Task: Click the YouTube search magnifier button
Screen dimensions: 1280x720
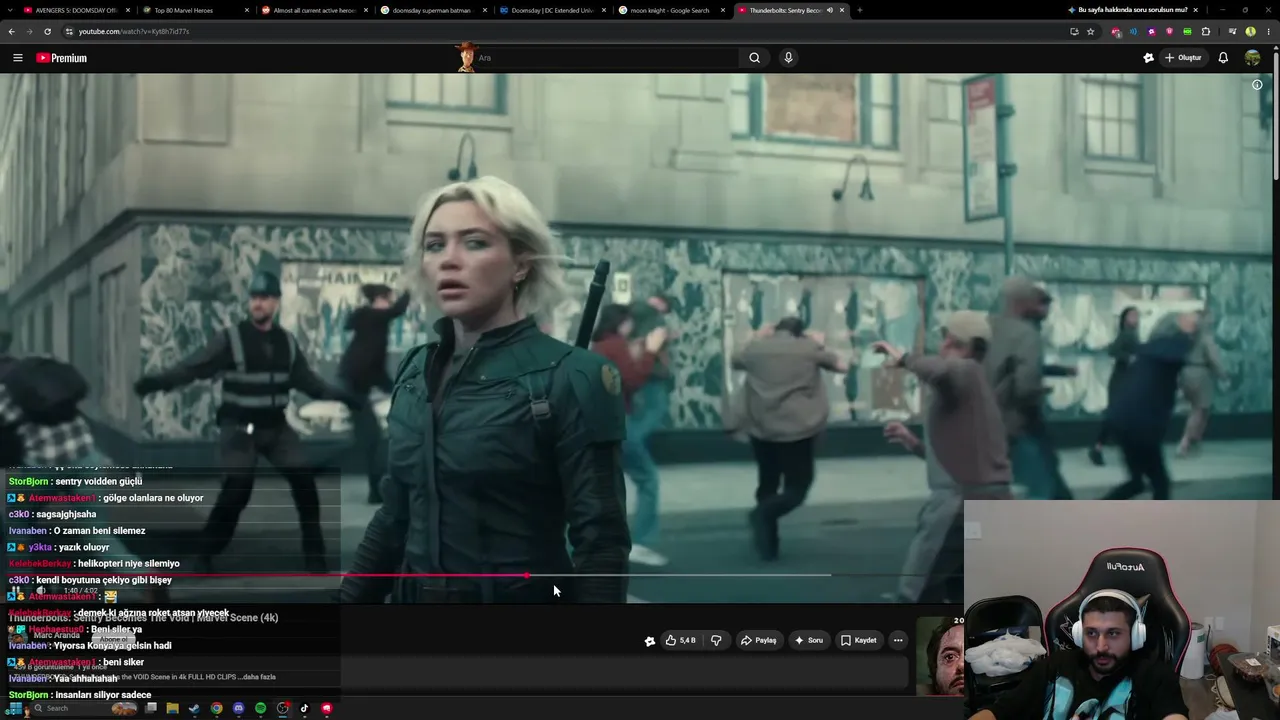Action: coord(755,58)
